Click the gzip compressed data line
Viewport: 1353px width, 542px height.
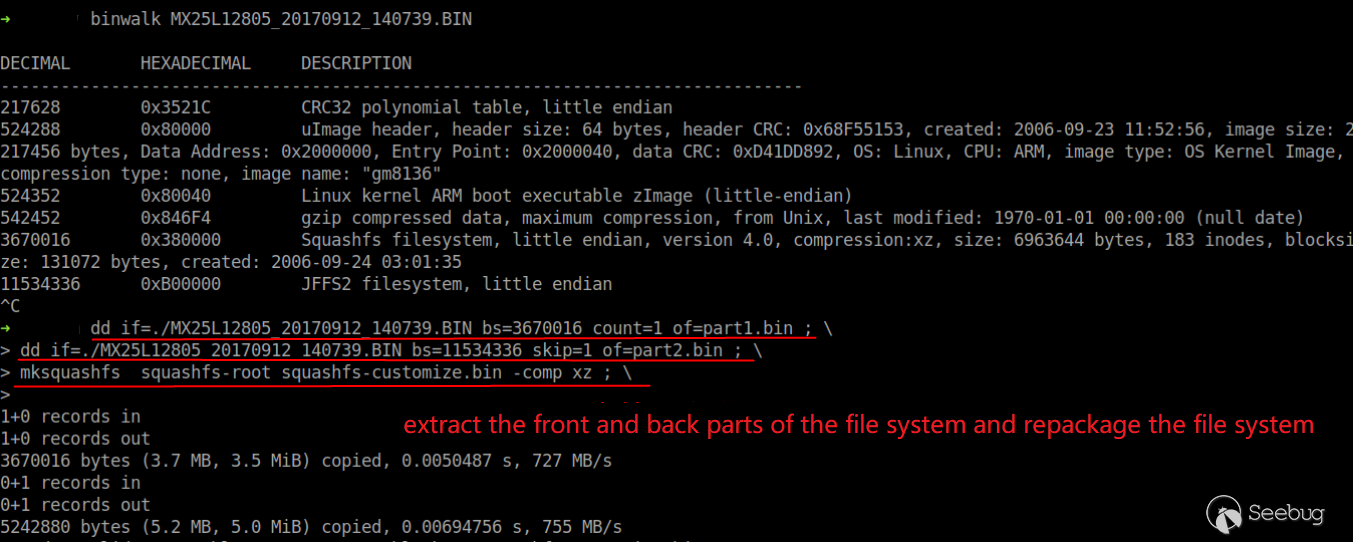tap(803, 218)
